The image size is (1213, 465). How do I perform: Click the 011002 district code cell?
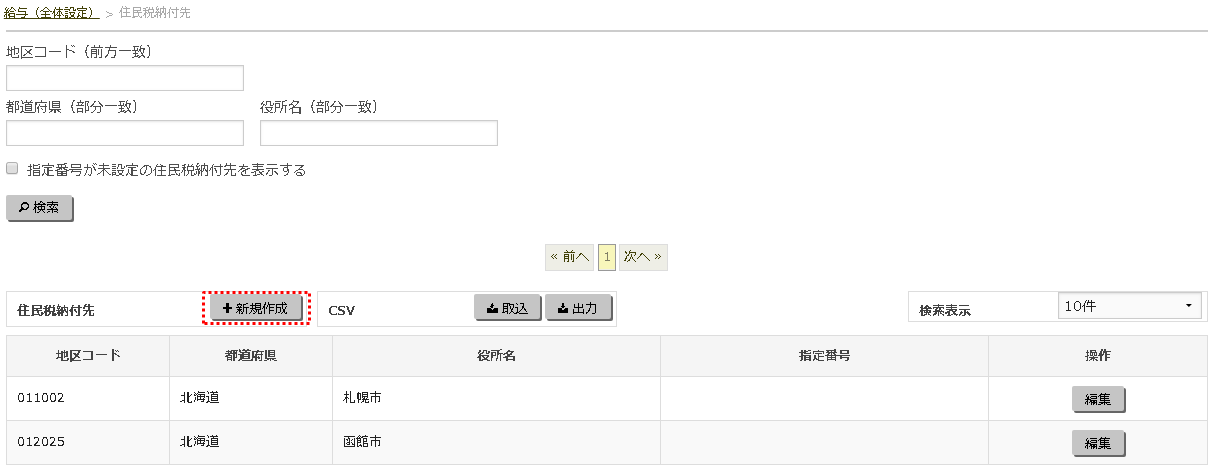[41, 398]
